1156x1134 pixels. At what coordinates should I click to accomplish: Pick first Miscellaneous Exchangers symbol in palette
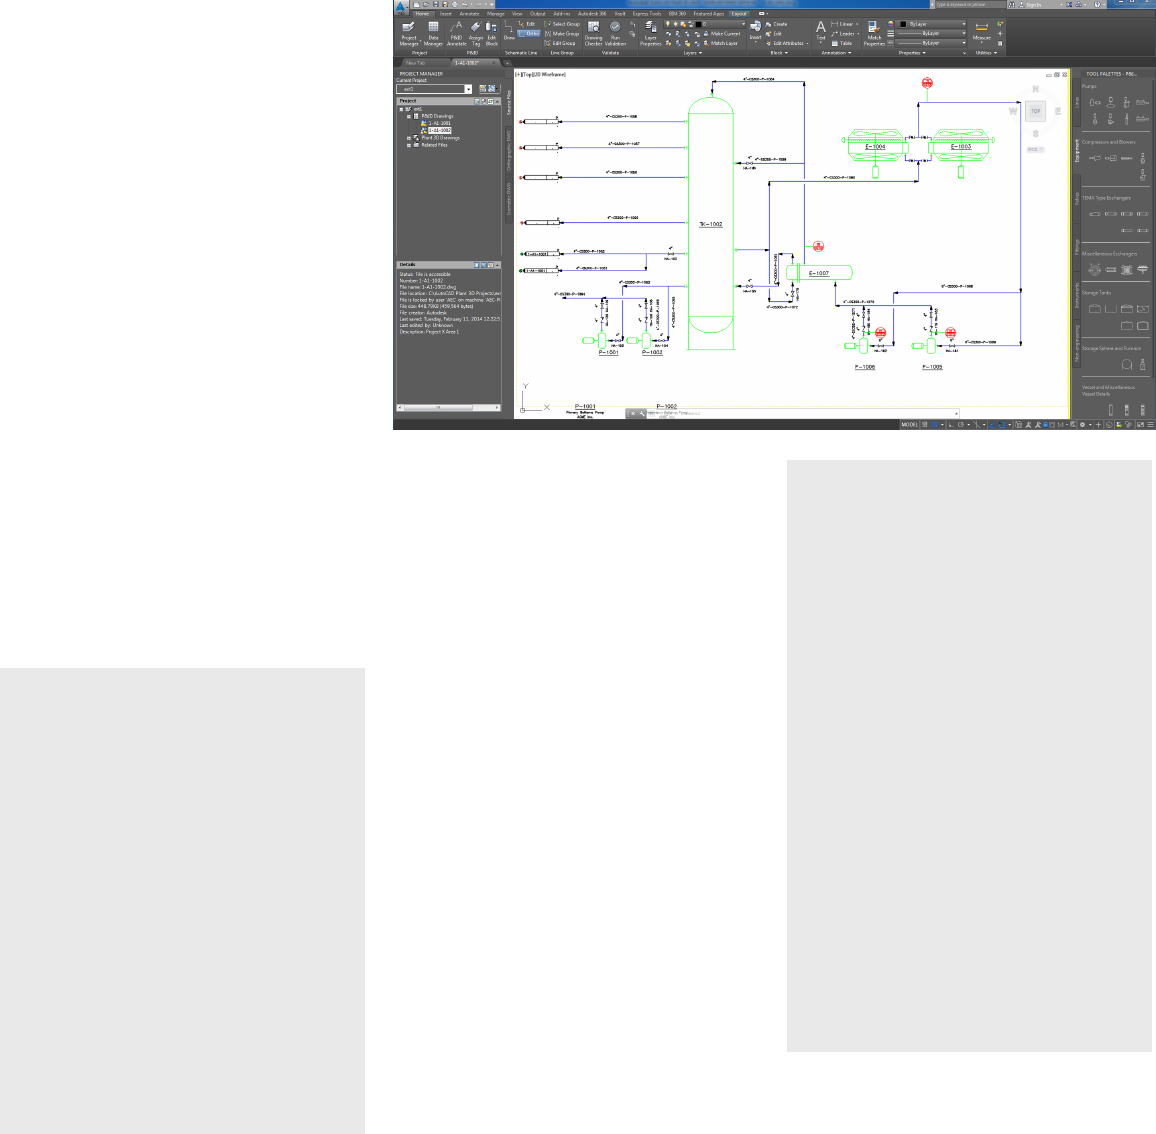tap(1095, 270)
